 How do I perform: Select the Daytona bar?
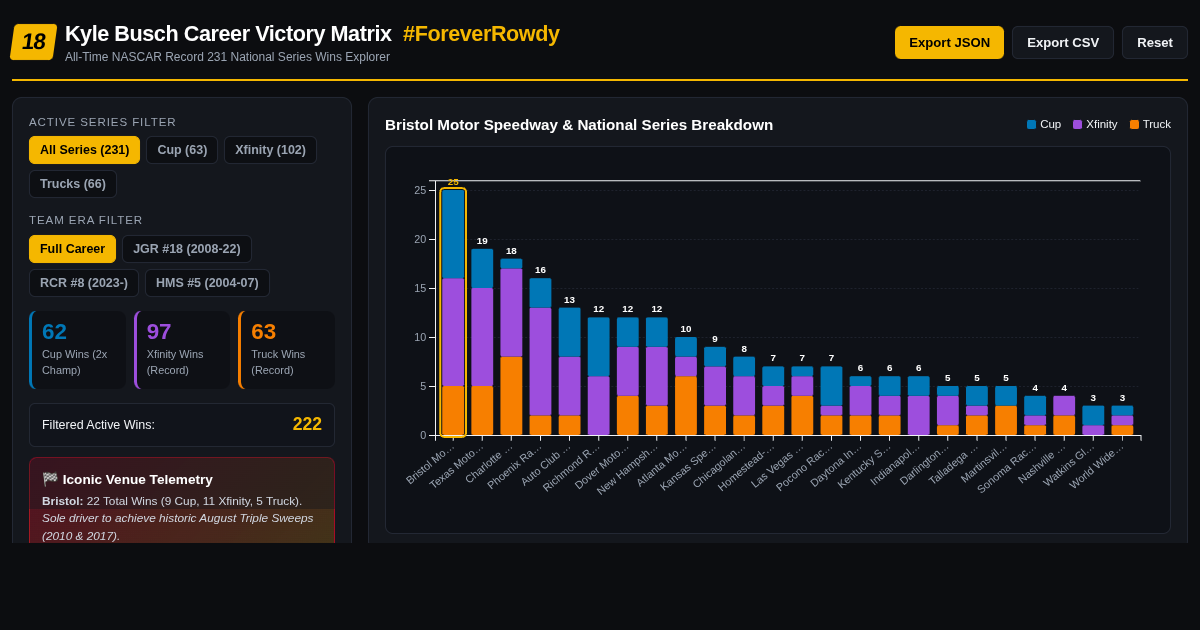coord(860,406)
